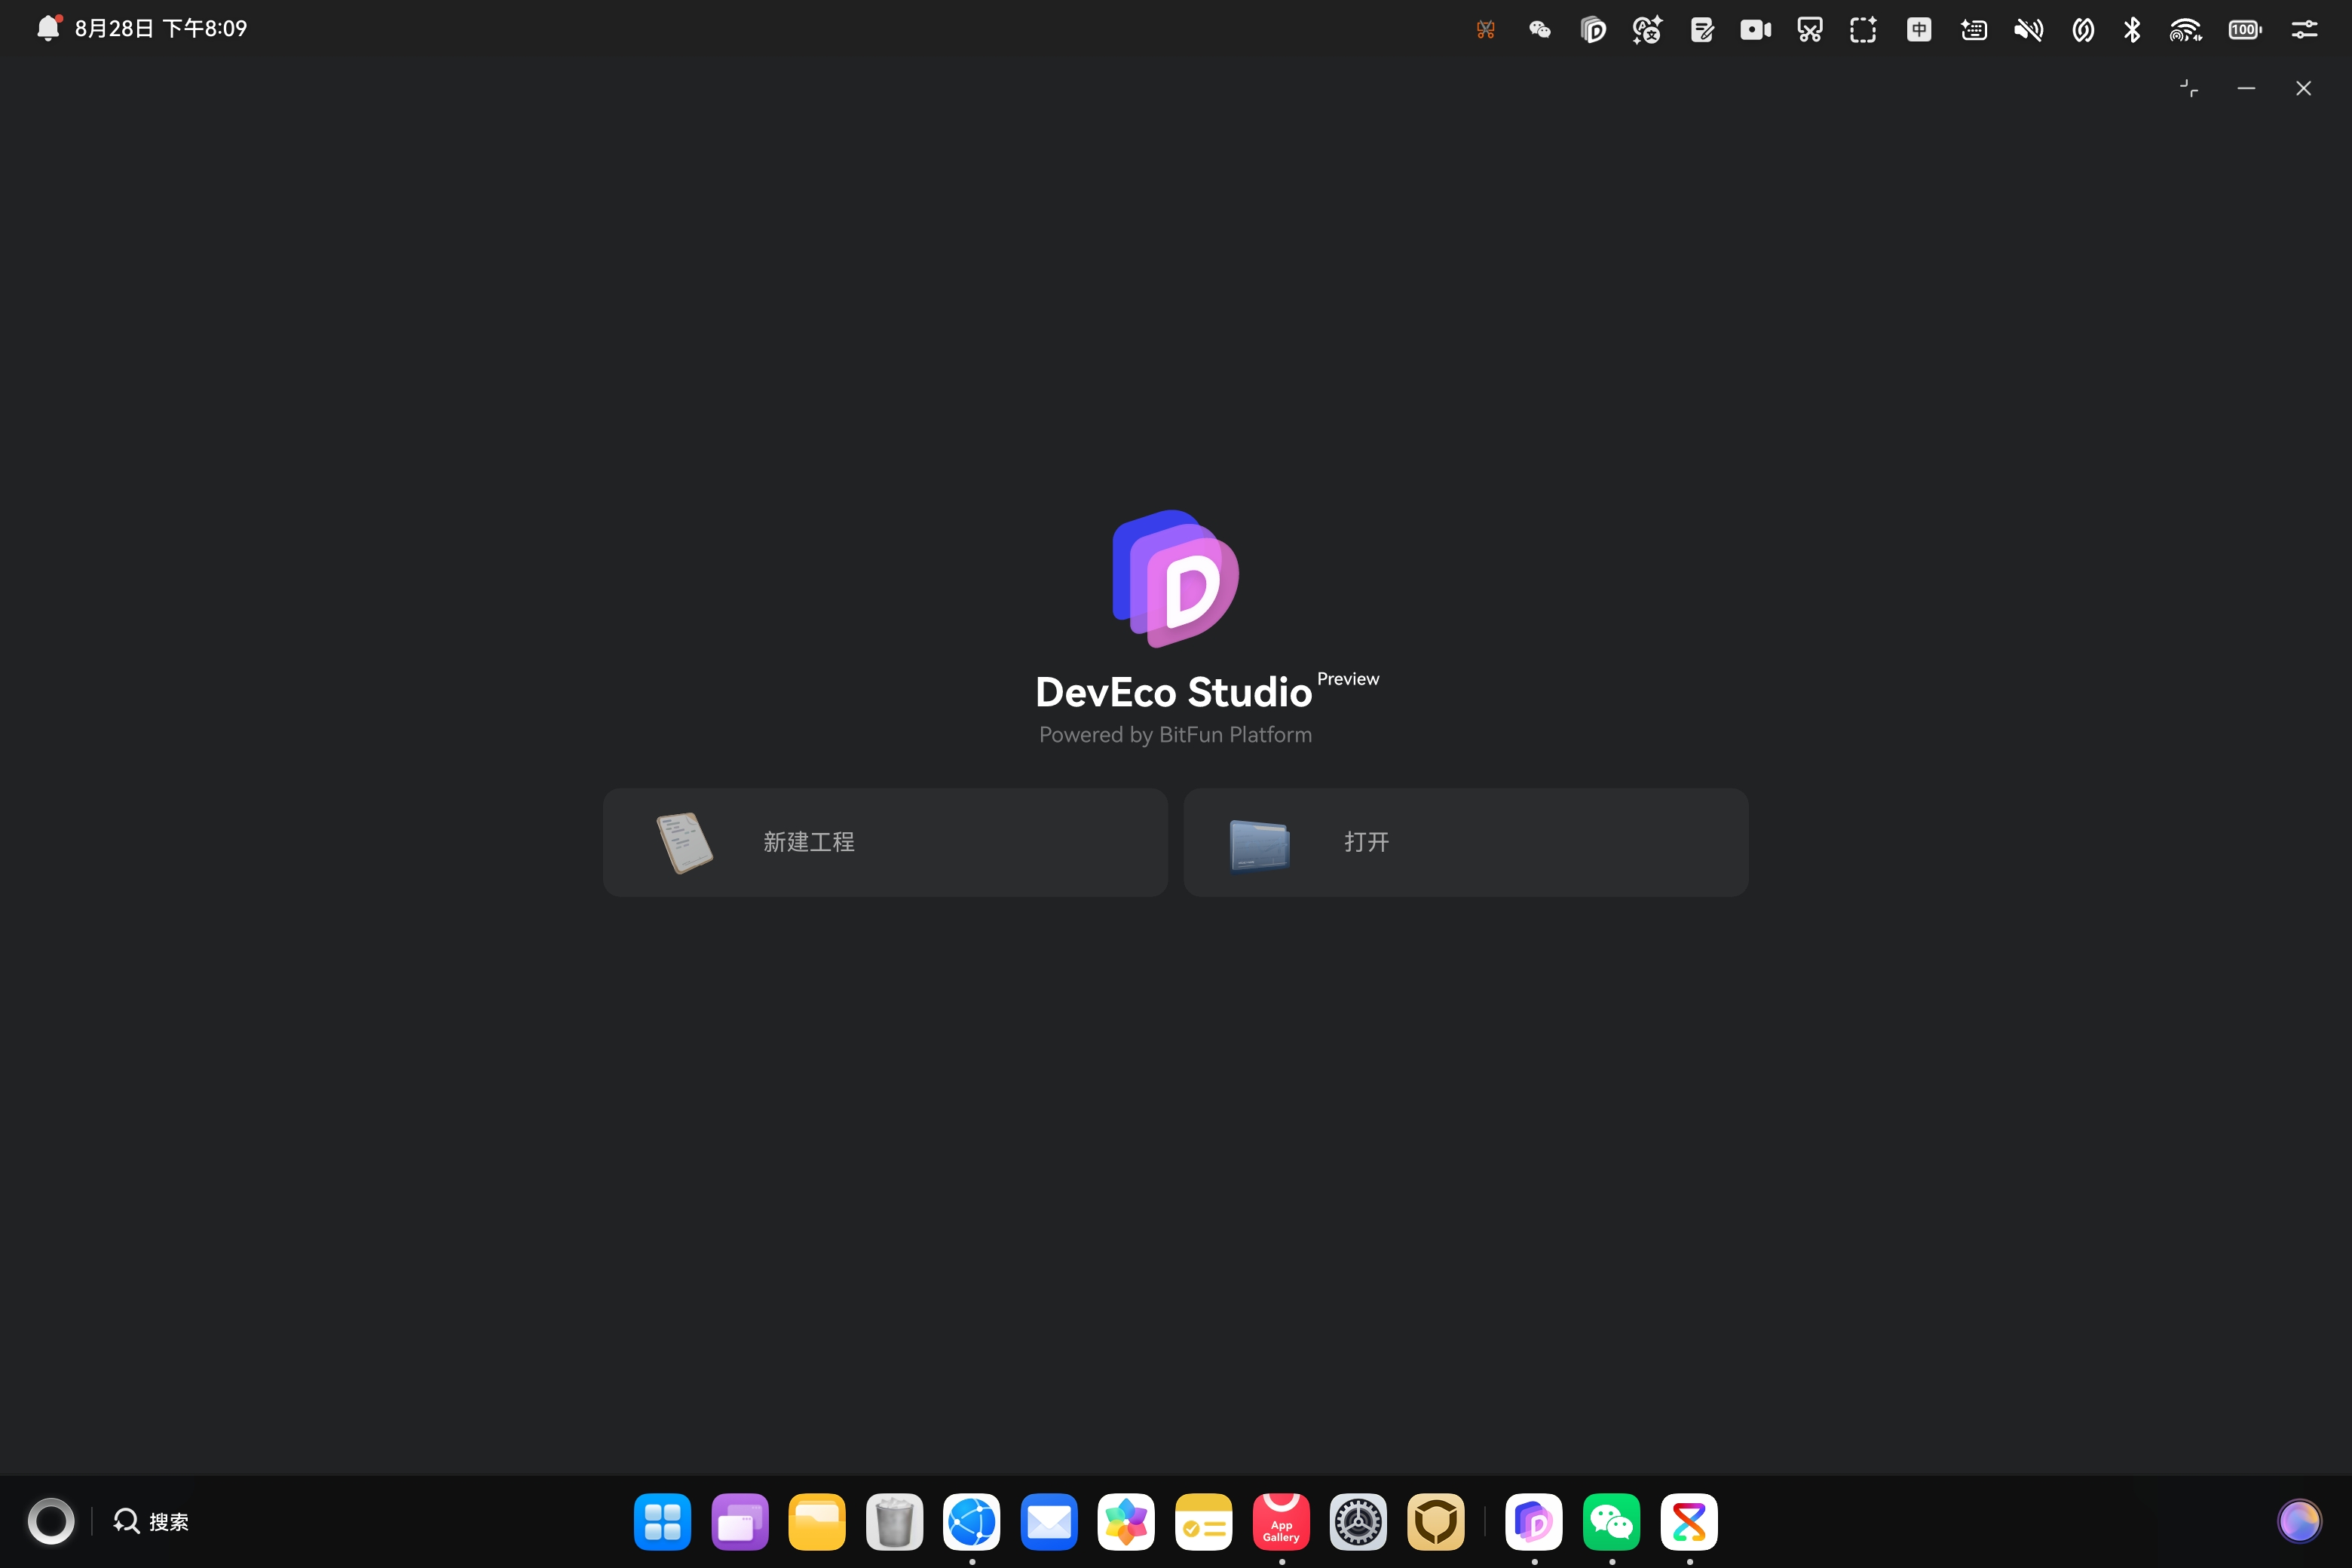Open the gold shield security app in the dock
Image resolution: width=2352 pixels, height=1568 pixels.
[x=1436, y=1521]
